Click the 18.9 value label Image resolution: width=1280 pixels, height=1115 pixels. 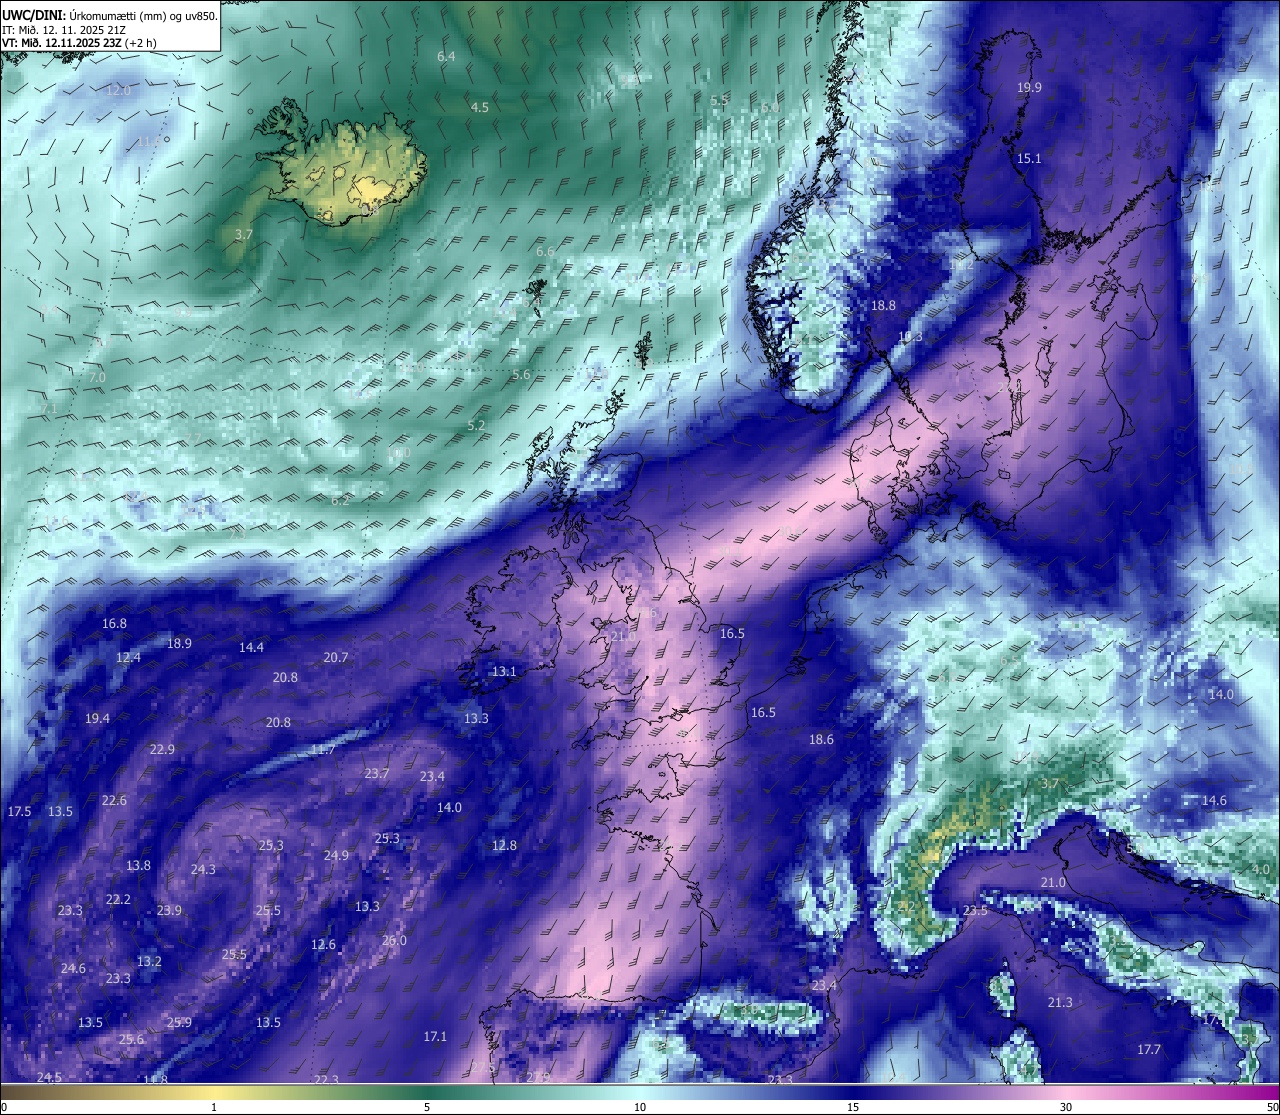pos(179,644)
